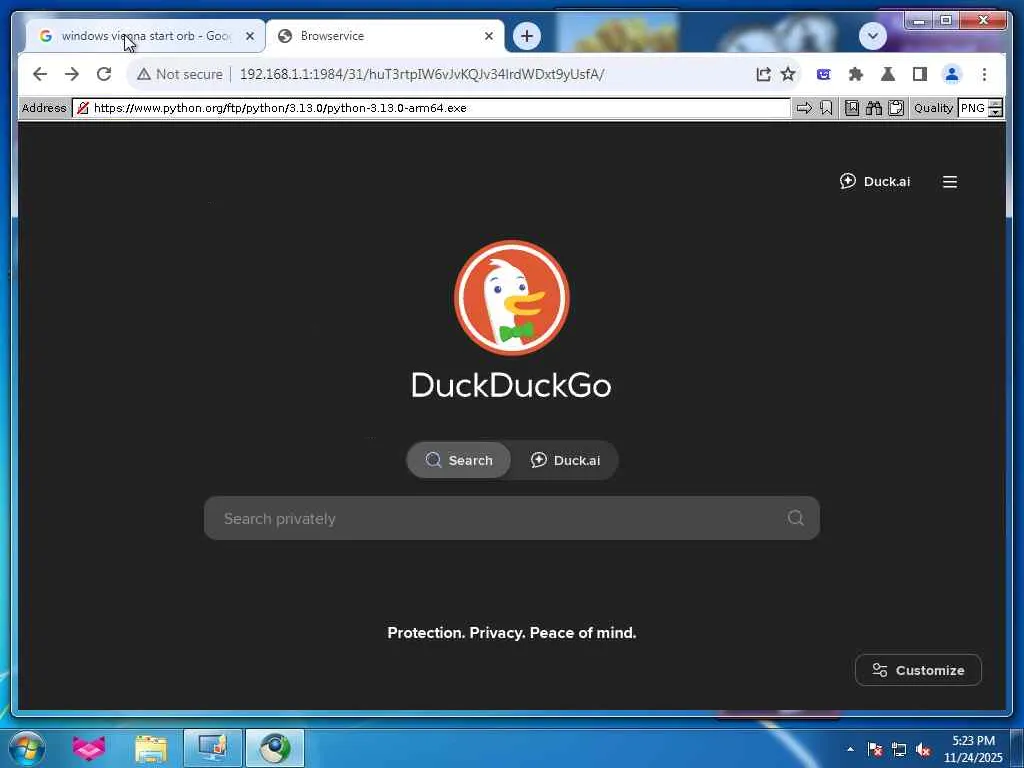Close the Browservice tab
1024x768 pixels.
[x=488, y=36]
